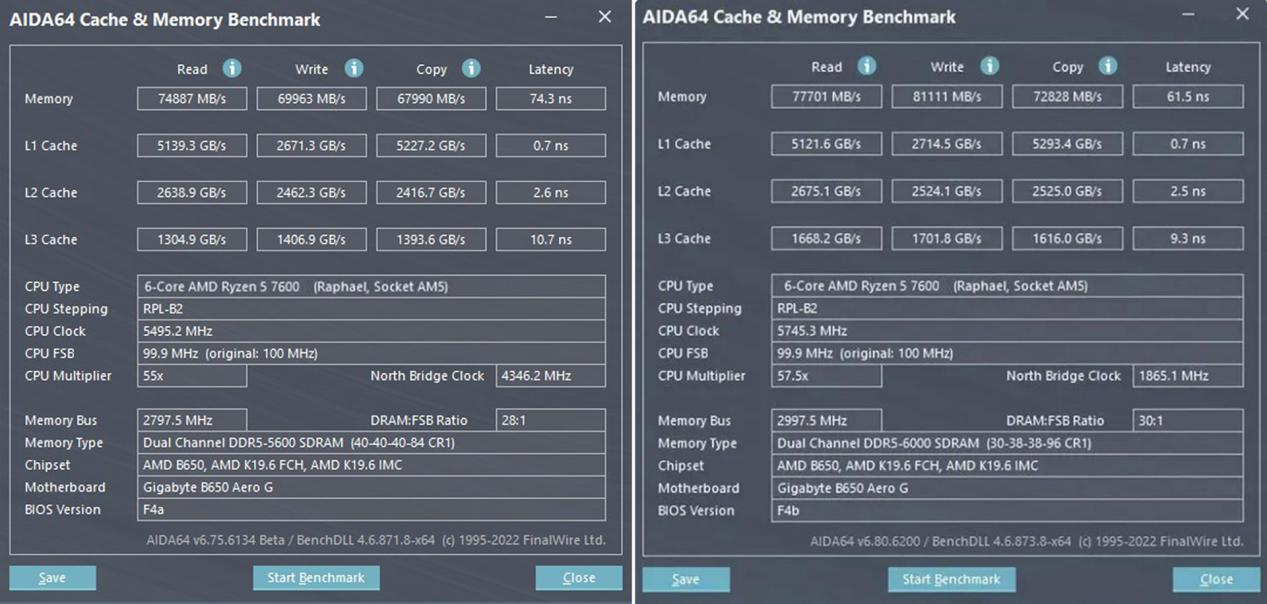The height and width of the screenshot is (604, 1267).
Task: Select the Memory Read result showing 74887 MB/s
Action: pos(191,98)
